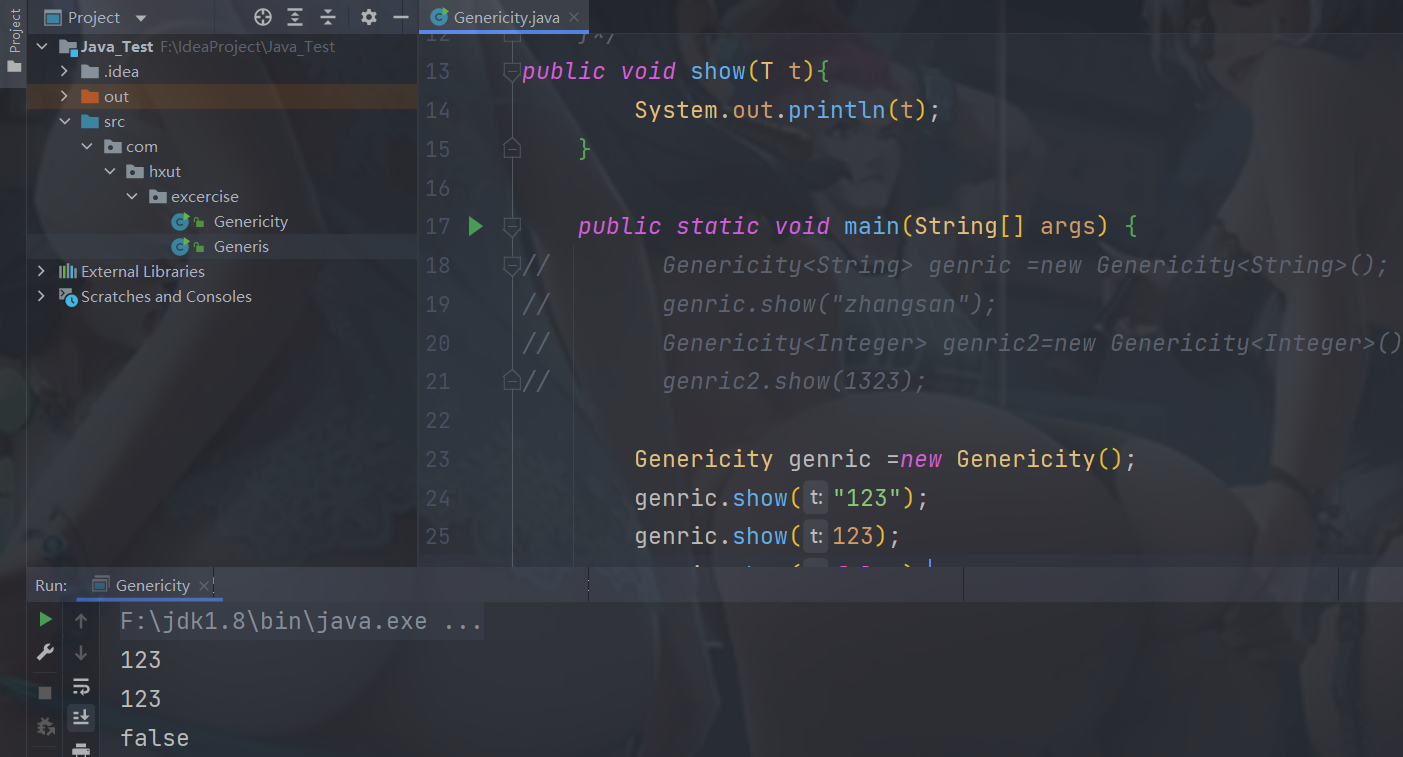Screen dimensions: 1403x757
Task: Click commented genric2.show(1323) line
Action: [x=795, y=382]
